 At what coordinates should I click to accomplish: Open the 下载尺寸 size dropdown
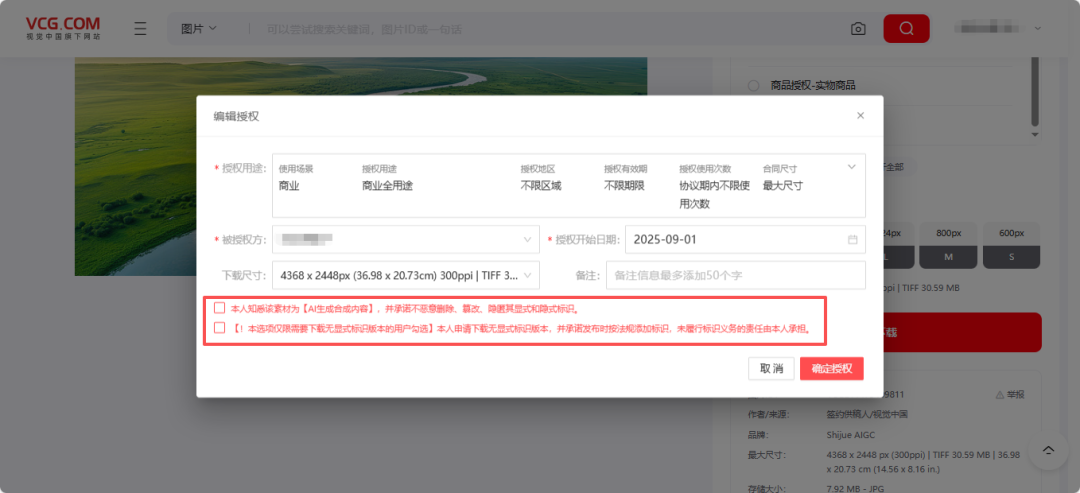406,275
